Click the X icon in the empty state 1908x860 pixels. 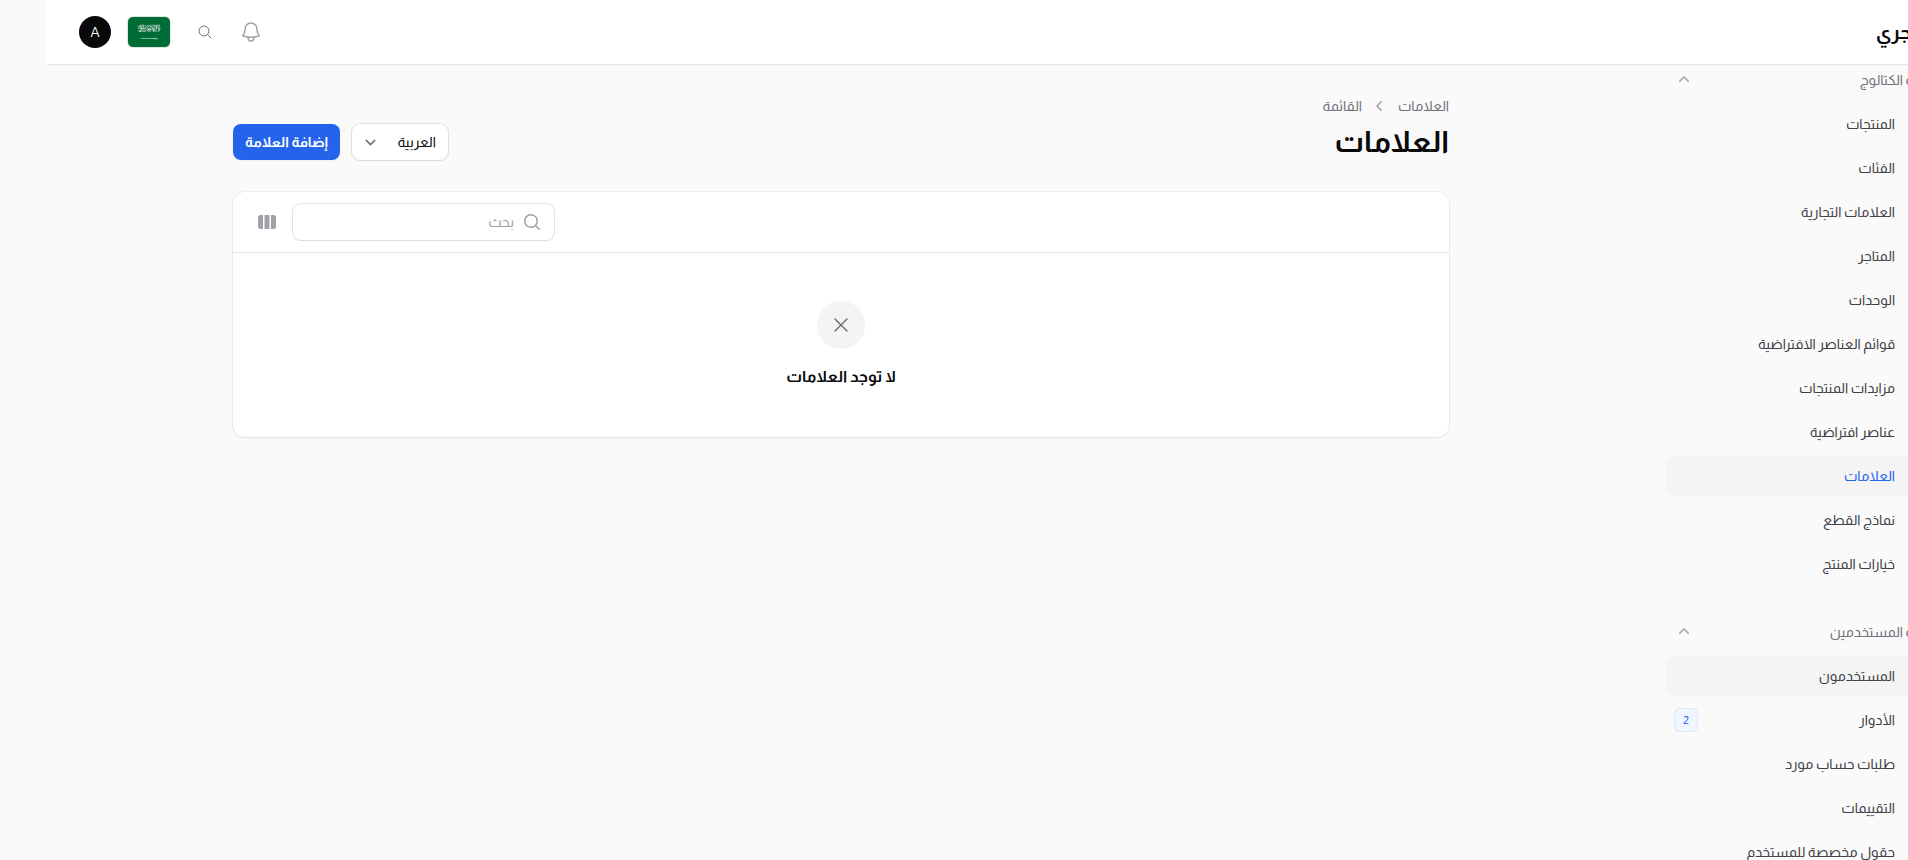(x=840, y=325)
